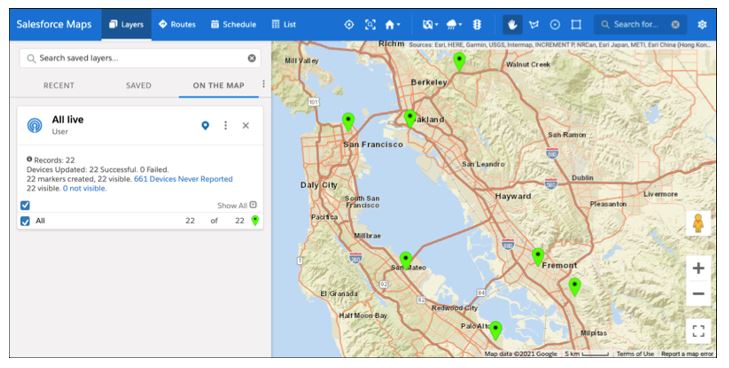
Task: Open the Schedule tab
Action: point(233,25)
